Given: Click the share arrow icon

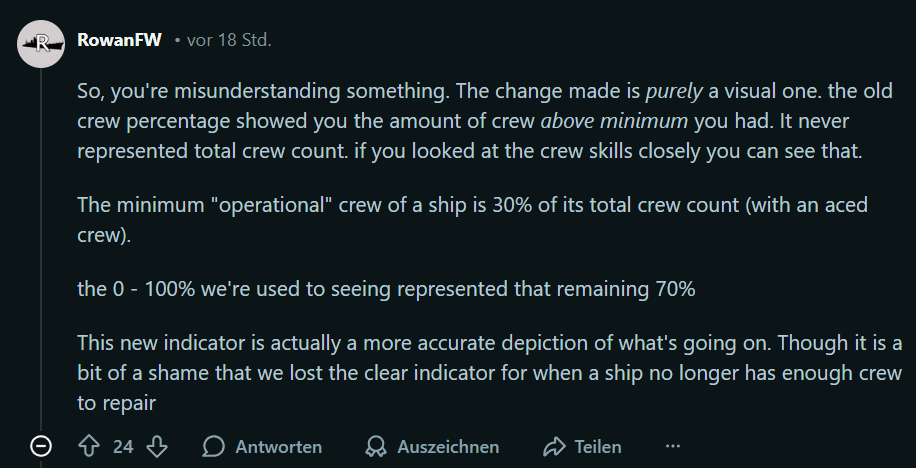Looking at the screenshot, I should [553, 446].
